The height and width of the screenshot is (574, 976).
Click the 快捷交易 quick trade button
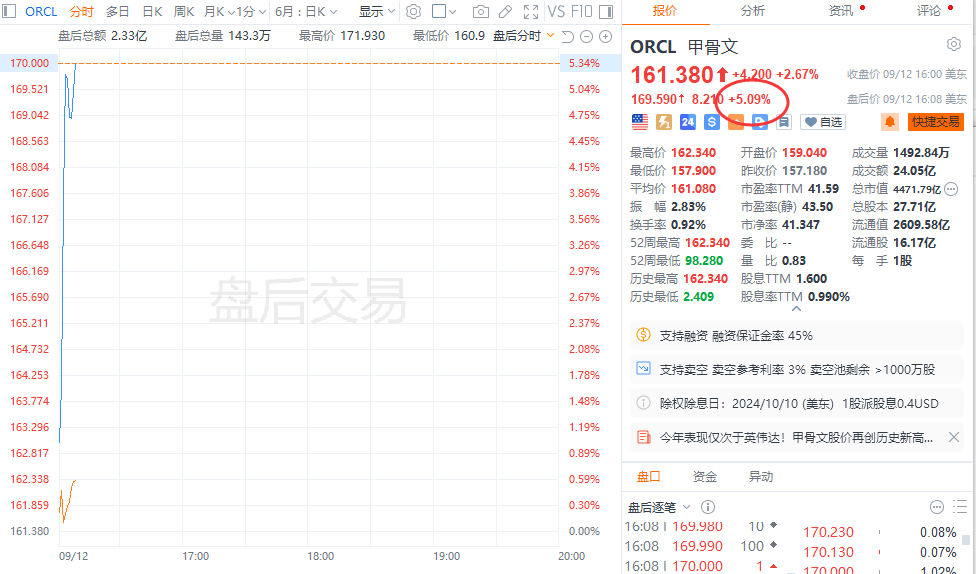[x=936, y=122]
